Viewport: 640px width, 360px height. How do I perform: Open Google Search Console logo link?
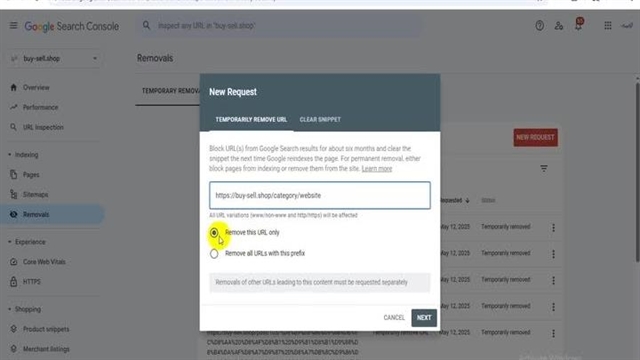[72, 26]
